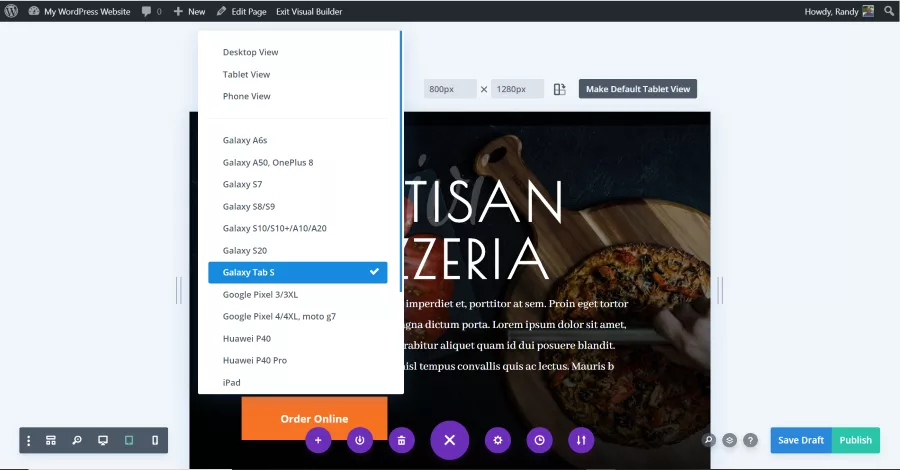Click the left preview resize handle
Viewport: 900px width, 470px height.
[179, 290]
